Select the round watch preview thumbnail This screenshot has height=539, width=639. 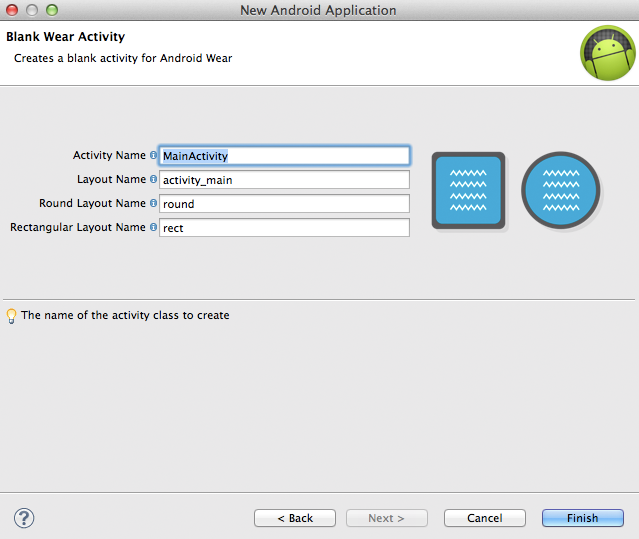click(x=561, y=190)
